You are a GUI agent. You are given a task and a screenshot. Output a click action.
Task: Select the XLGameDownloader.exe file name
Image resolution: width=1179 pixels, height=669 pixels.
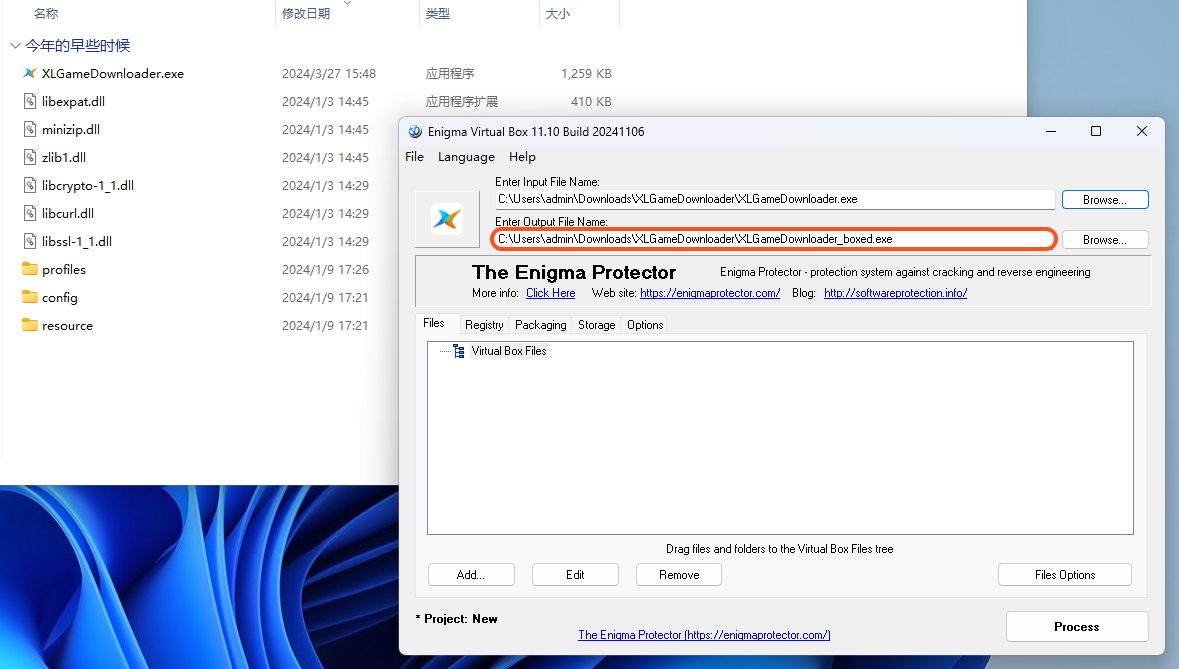tap(113, 74)
